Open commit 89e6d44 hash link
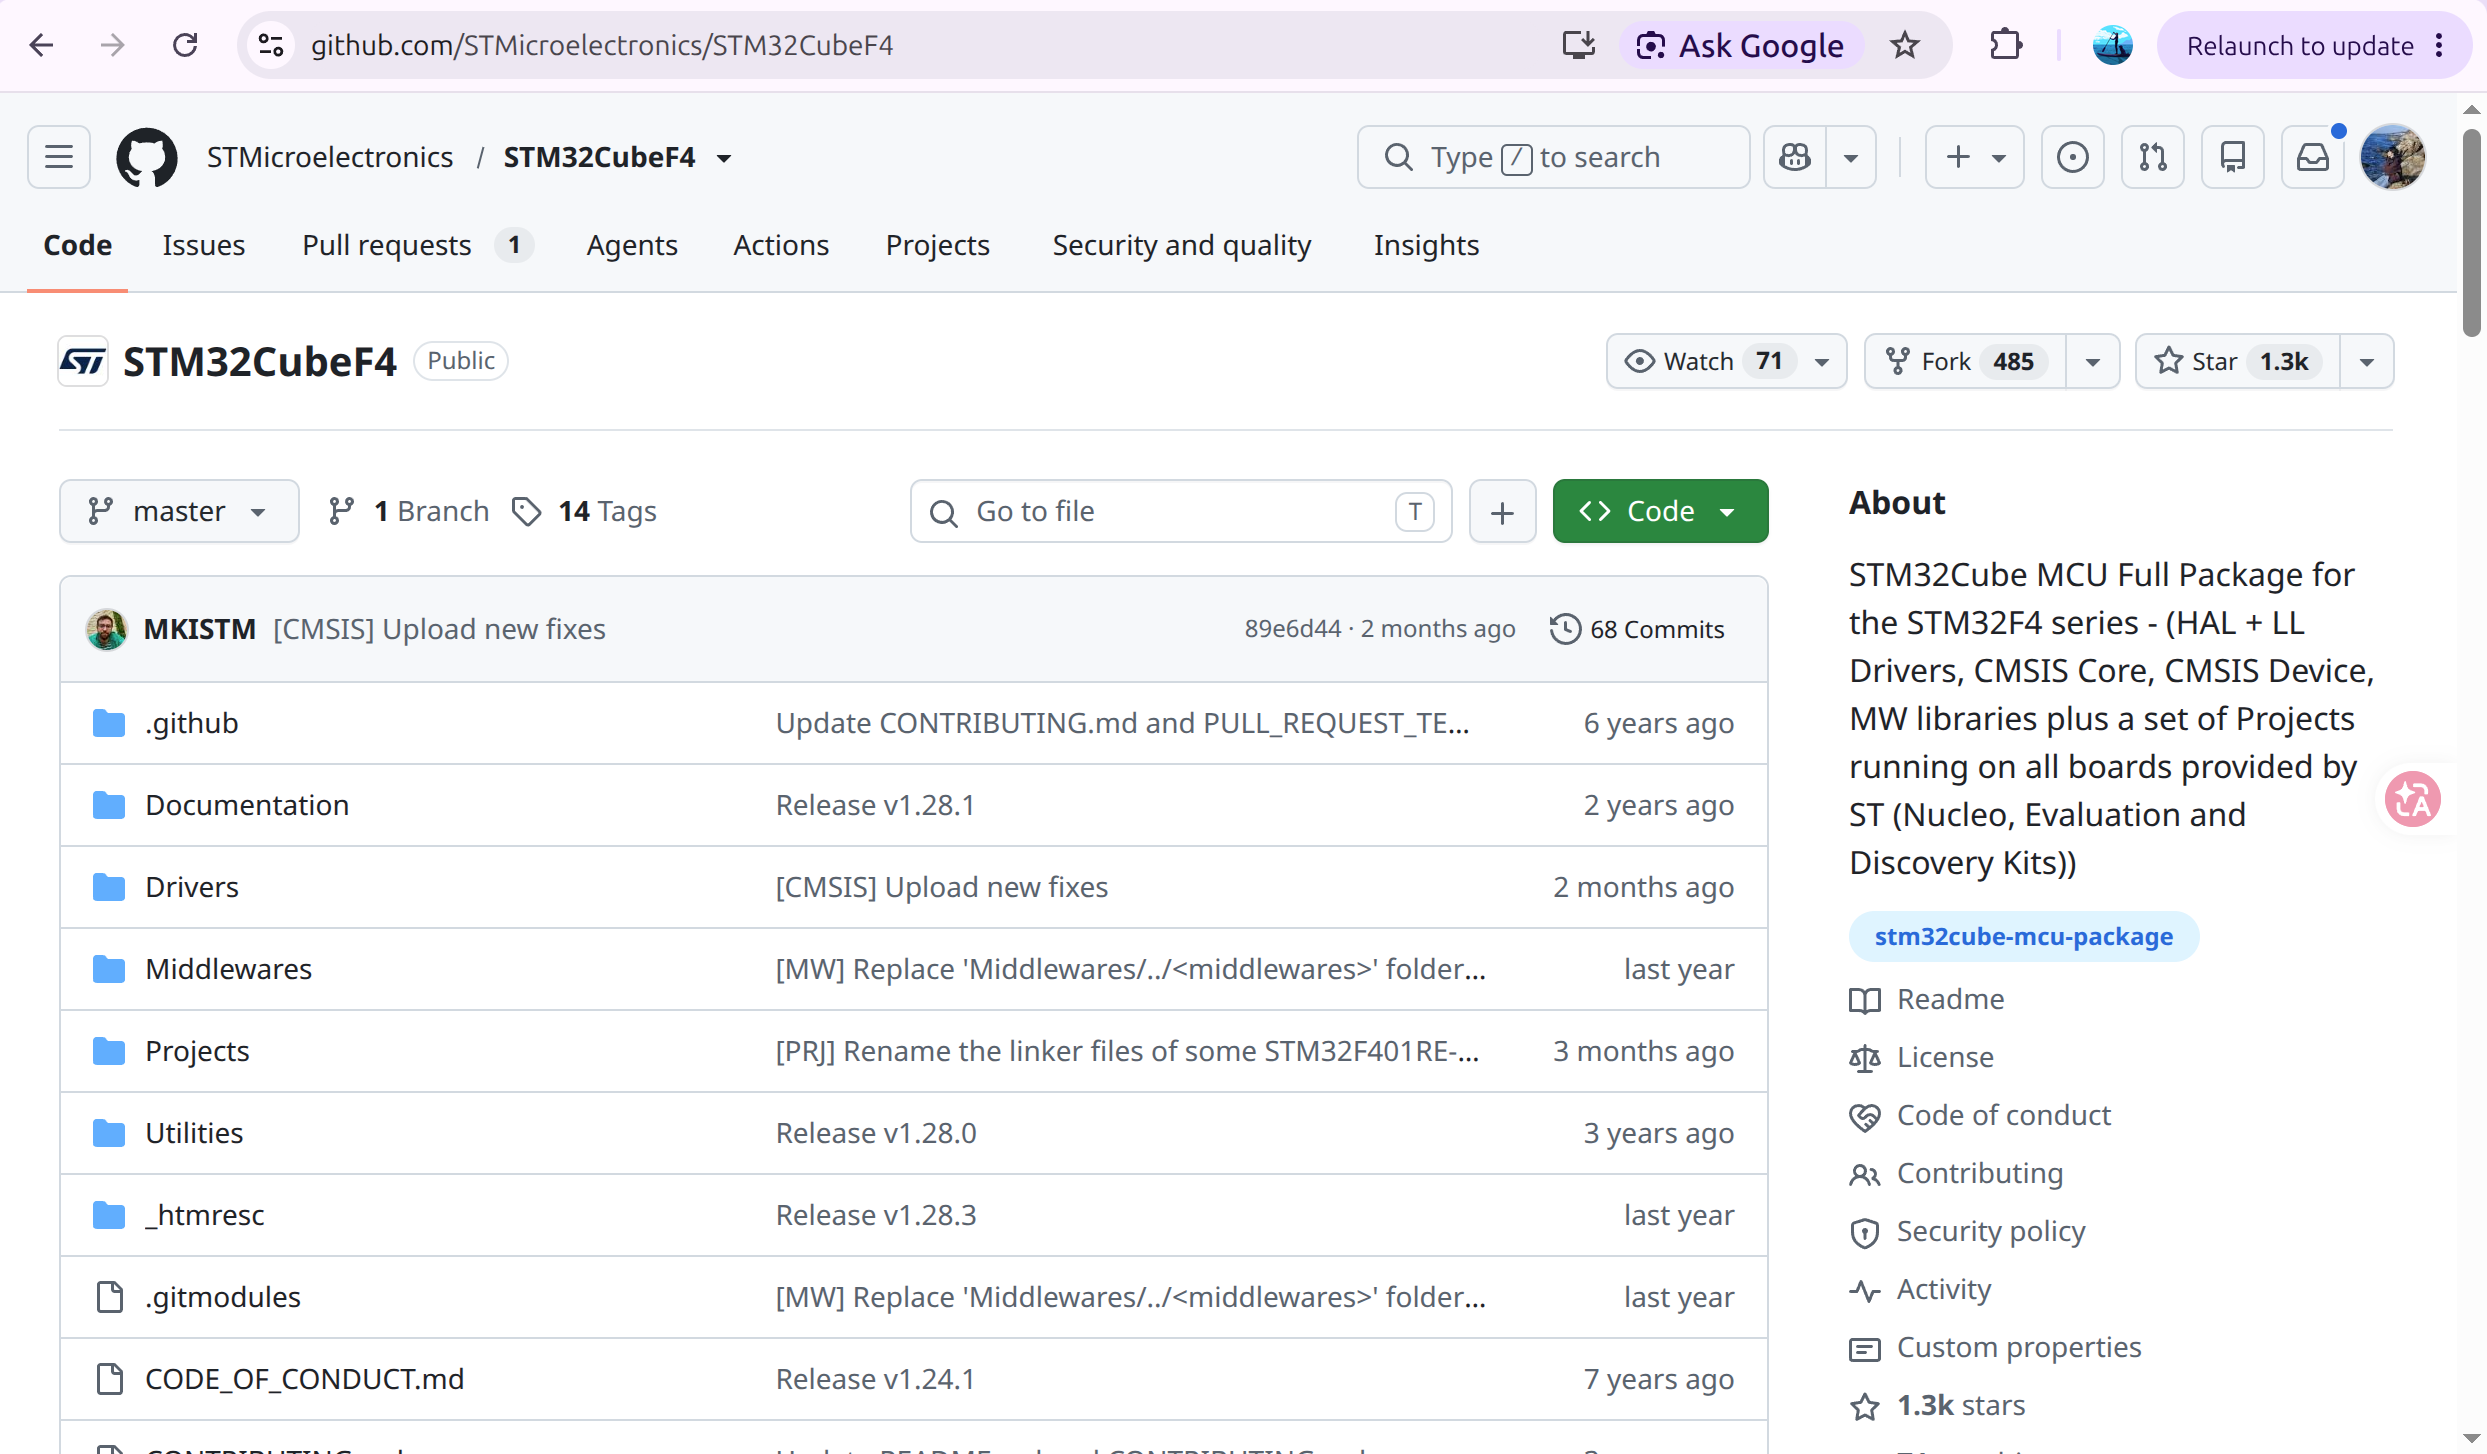Image resolution: width=2487 pixels, height=1454 pixels. 1292,629
